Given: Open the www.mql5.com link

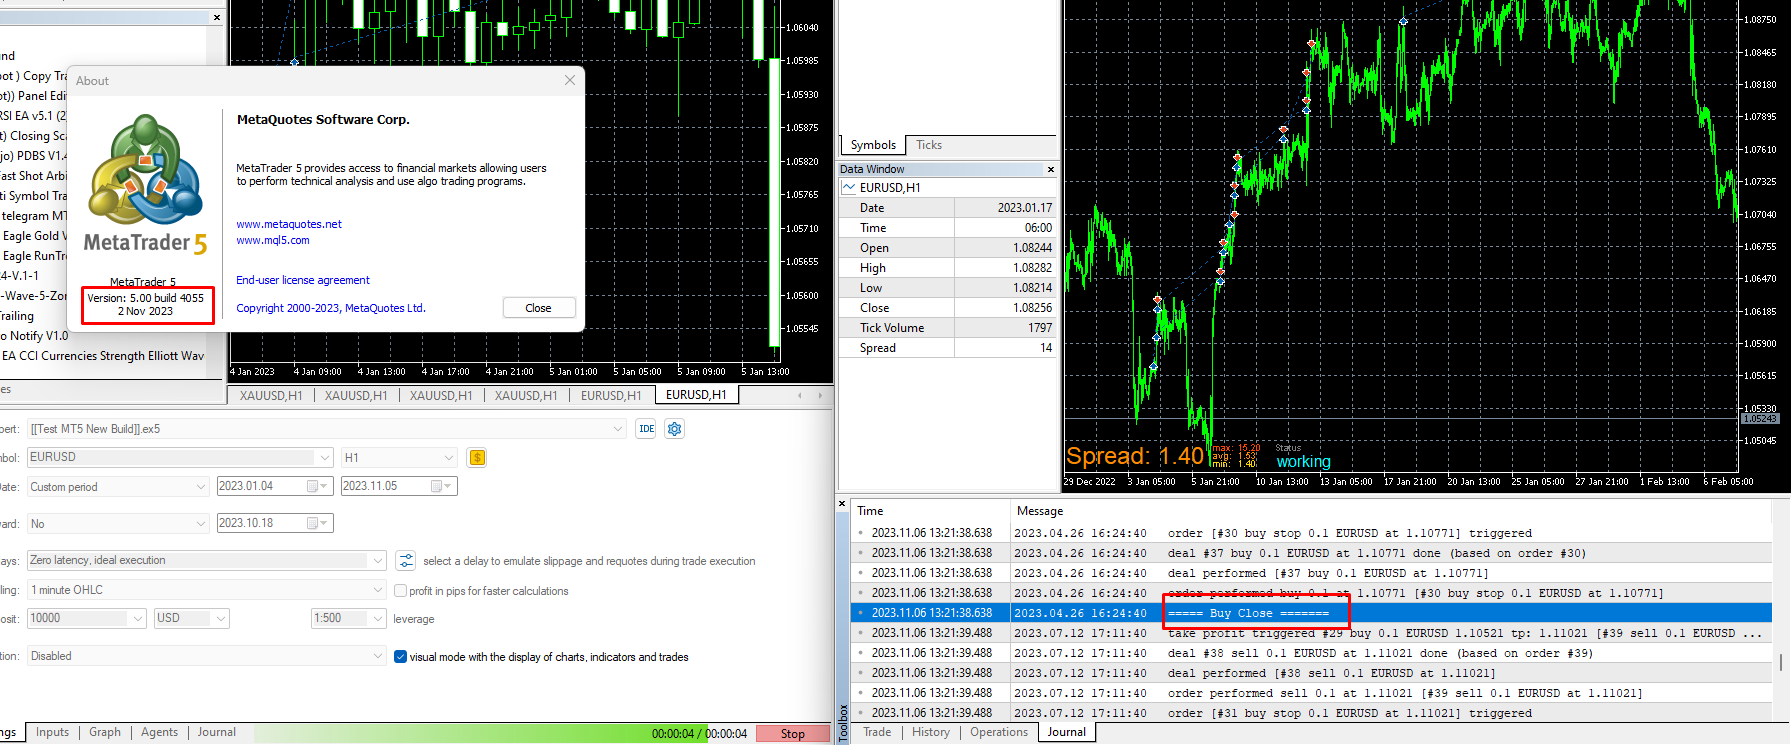Looking at the screenshot, I should click(x=273, y=240).
